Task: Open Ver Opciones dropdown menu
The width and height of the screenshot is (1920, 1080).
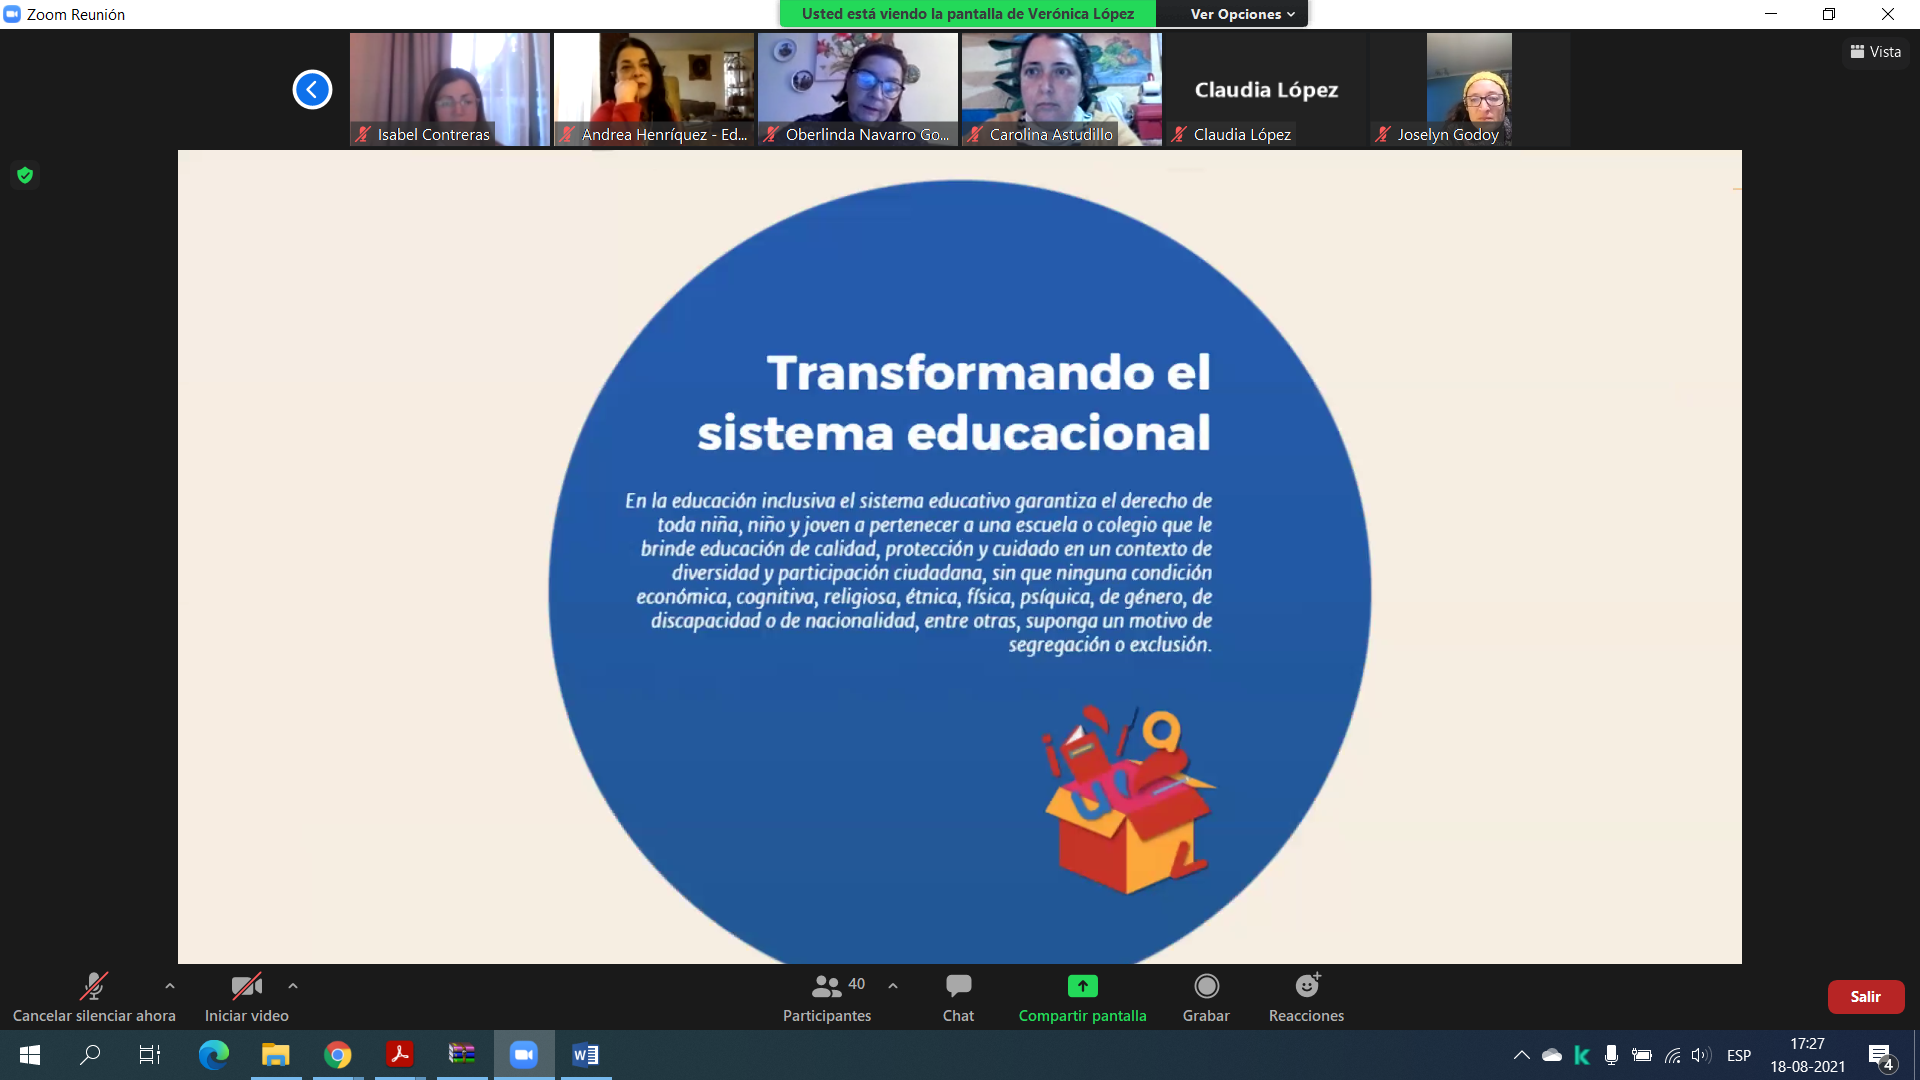Action: tap(1241, 14)
